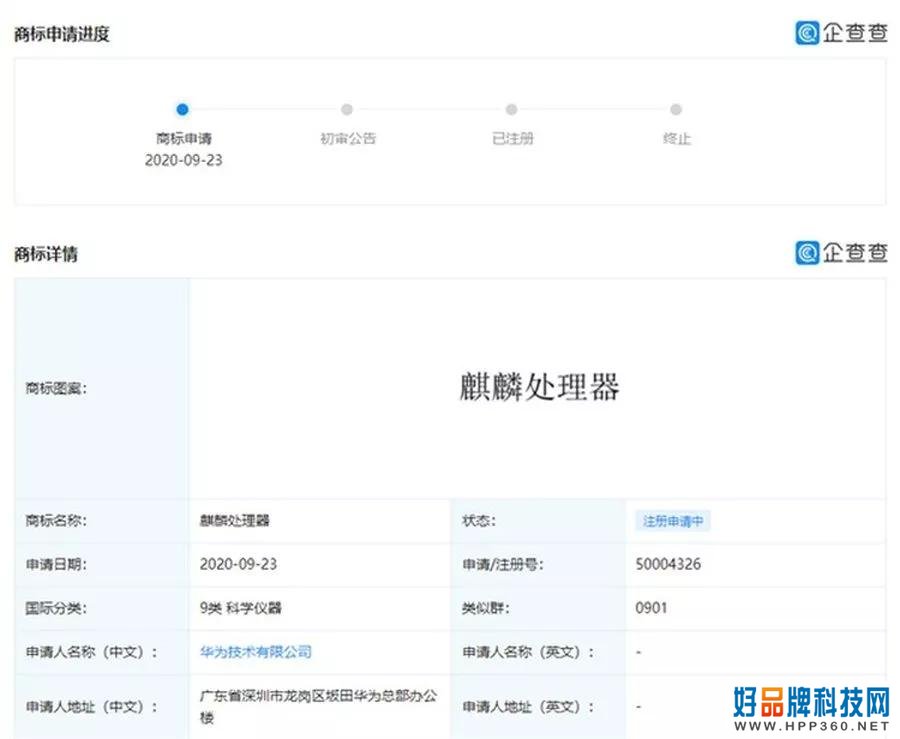The height and width of the screenshot is (739, 900).
Task: Click the grey 终止 progress step dot
Action: 676,109
